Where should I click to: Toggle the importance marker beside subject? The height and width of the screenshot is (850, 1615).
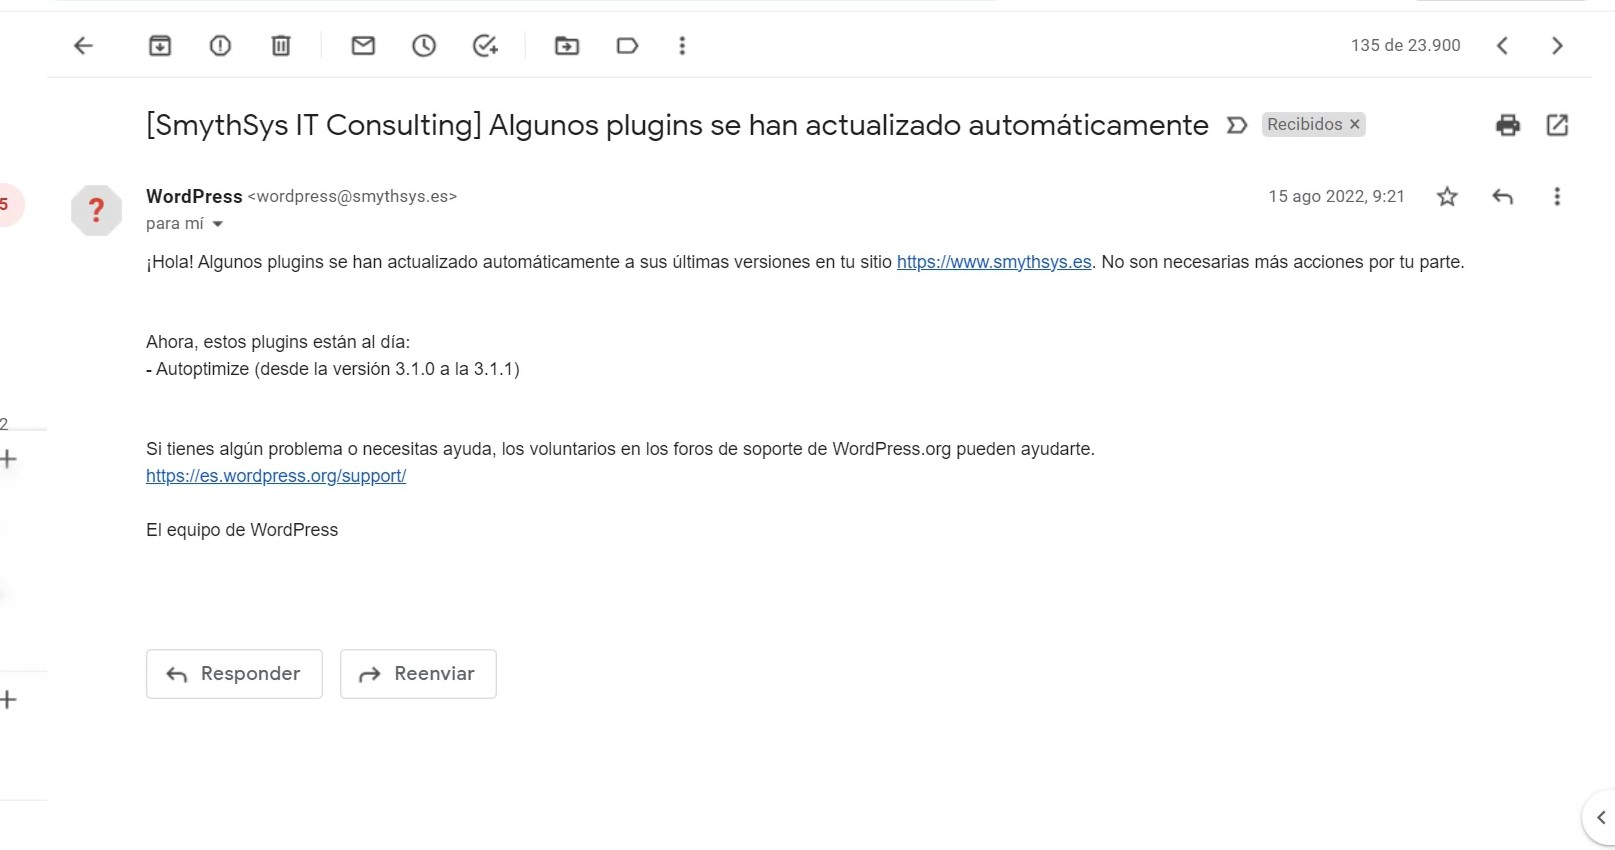click(1237, 125)
